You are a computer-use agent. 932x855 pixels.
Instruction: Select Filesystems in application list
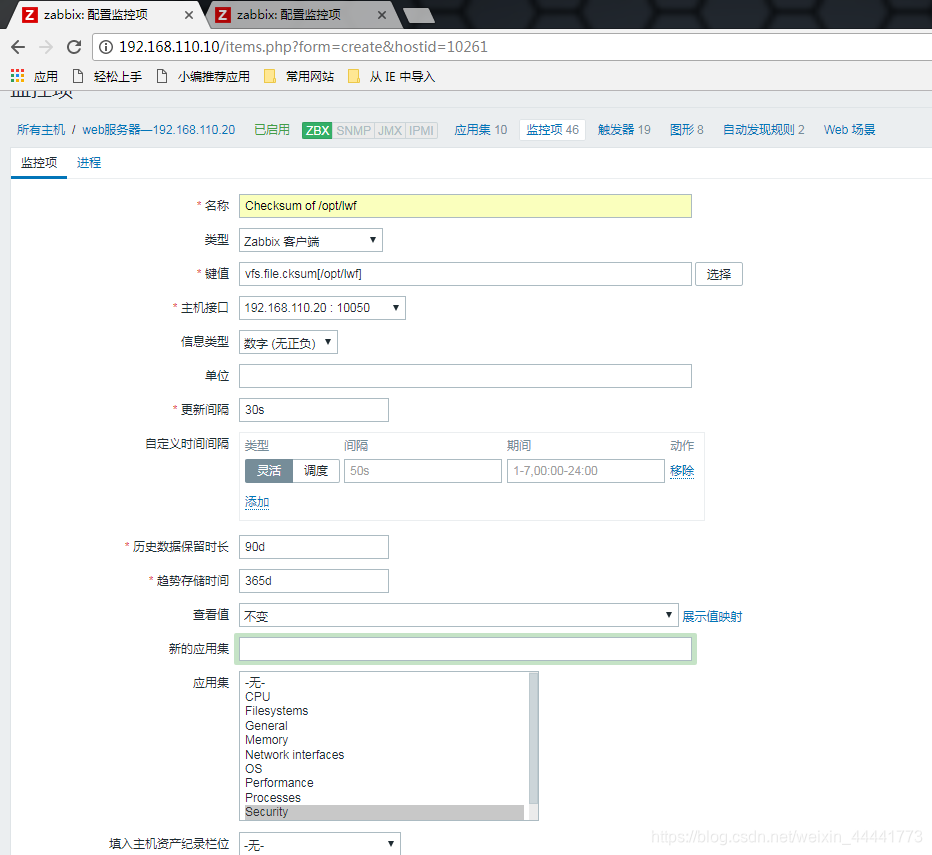tap(384, 711)
